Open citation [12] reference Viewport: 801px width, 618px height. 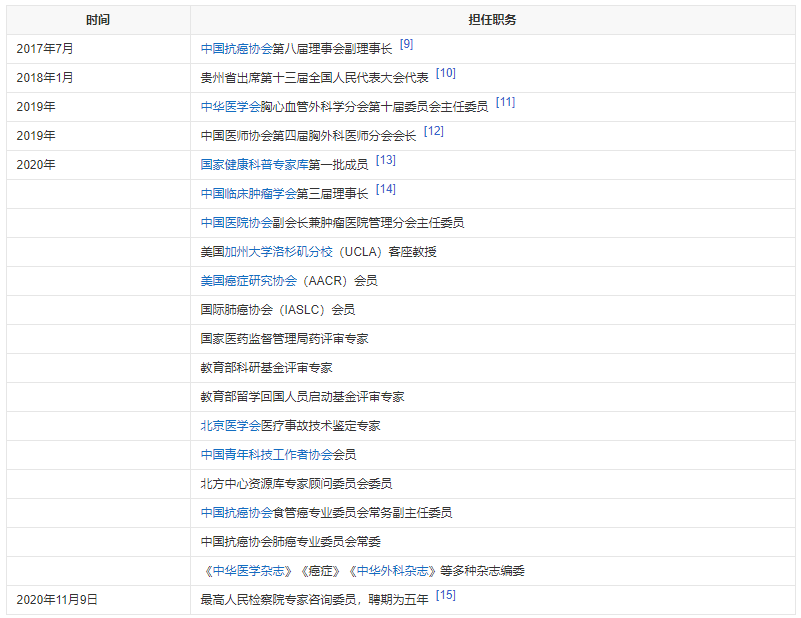[x=434, y=131]
